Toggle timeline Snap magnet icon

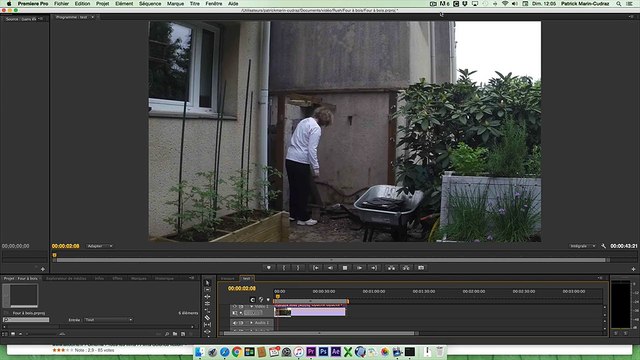pos(253,300)
